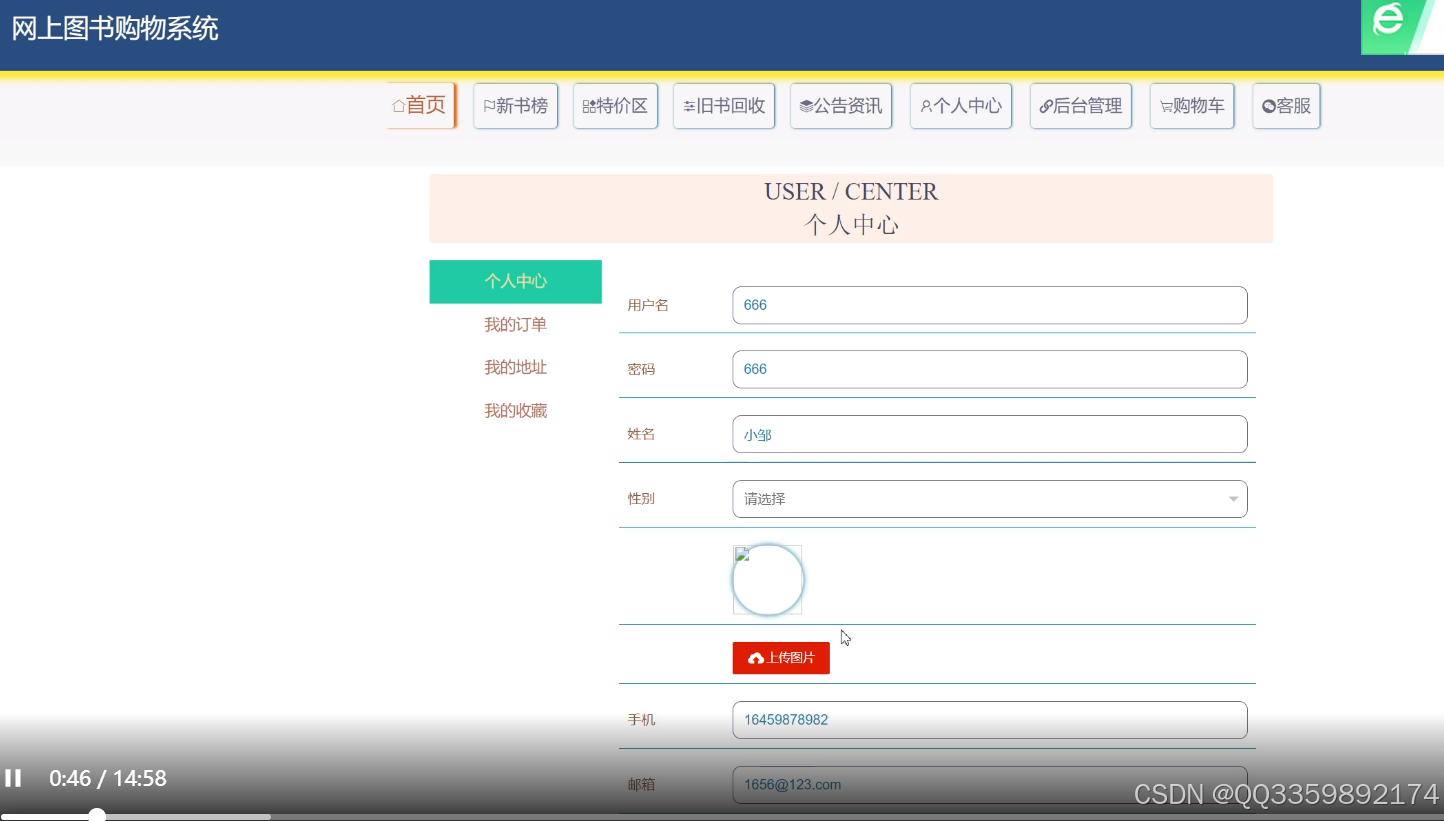Screen dimensions: 1444x821
Task: Pause the video playback
Action: coord(13,778)
